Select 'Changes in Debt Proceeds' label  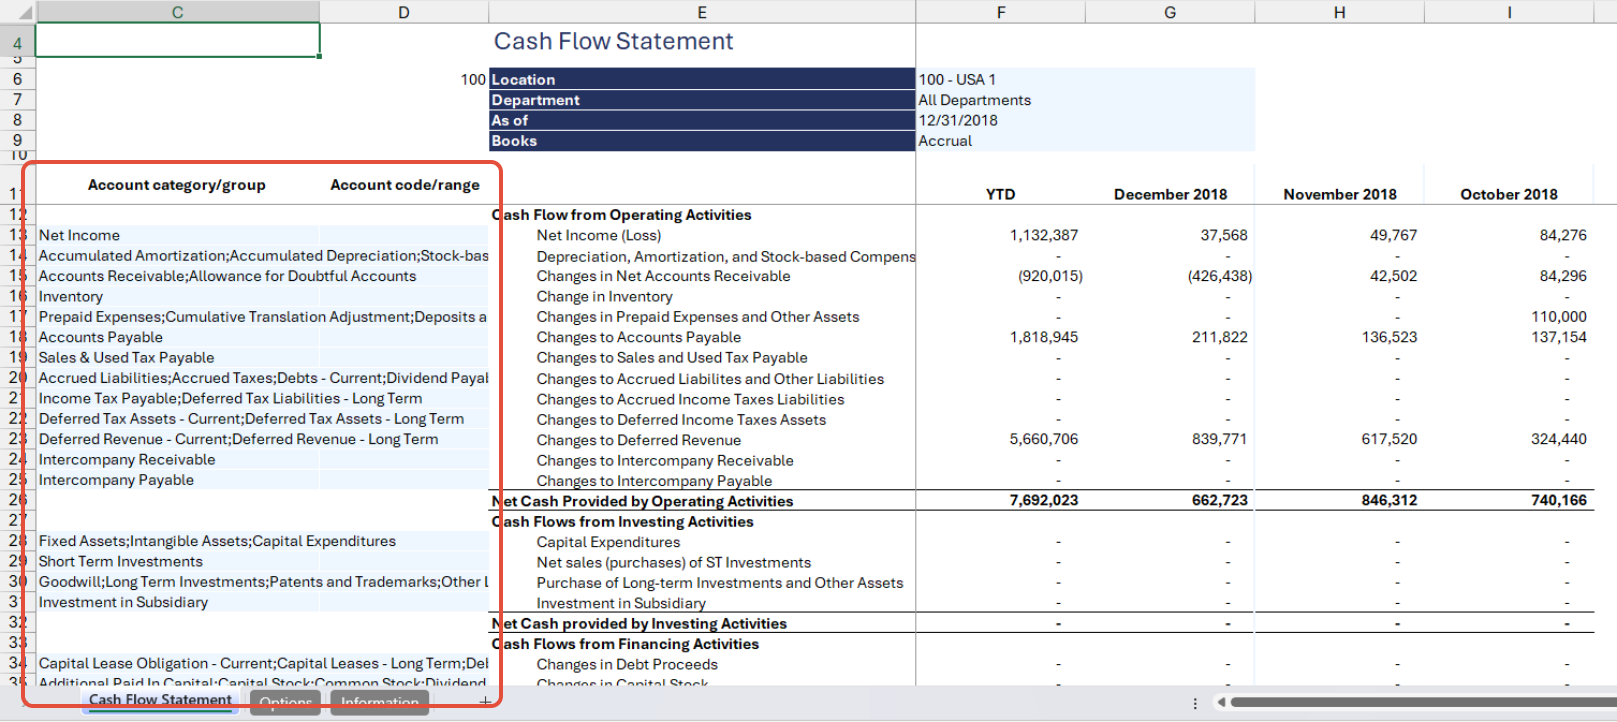pyautogui.click(x=627, y=664)
